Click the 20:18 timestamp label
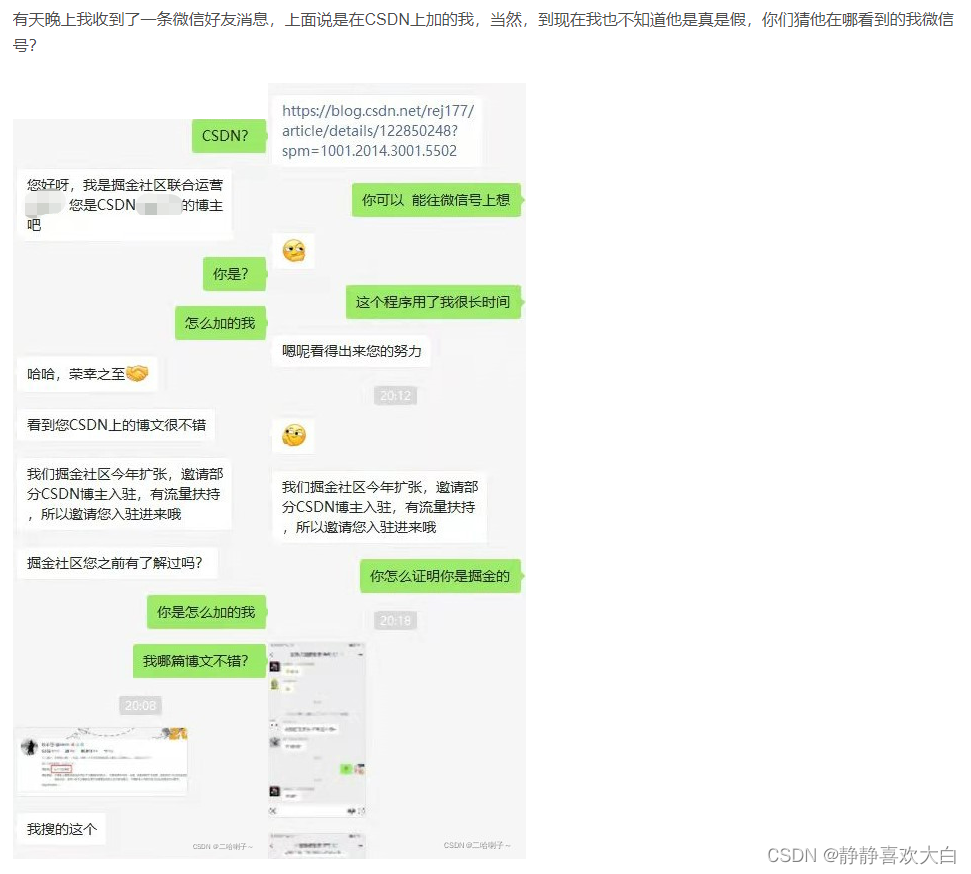Viewport: 971px width, 874px height. tap(395, 621)
